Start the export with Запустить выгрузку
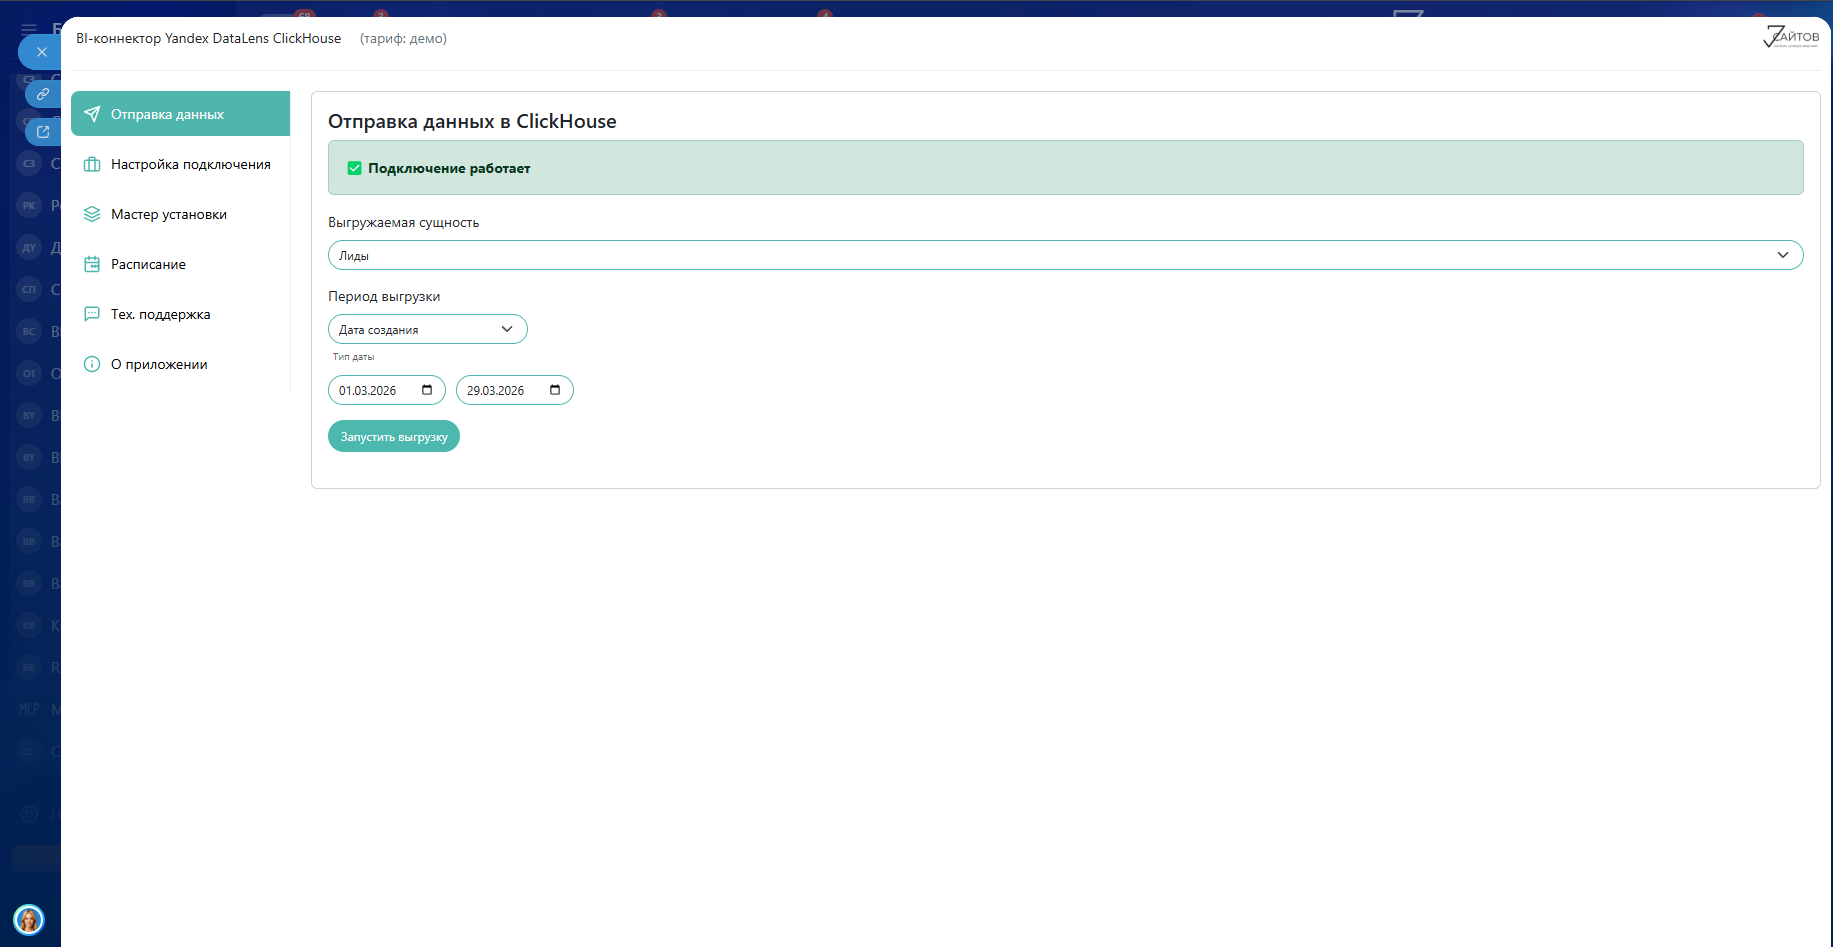The image size is (1833, 947). pyautogui.click(x=394, y=436)
